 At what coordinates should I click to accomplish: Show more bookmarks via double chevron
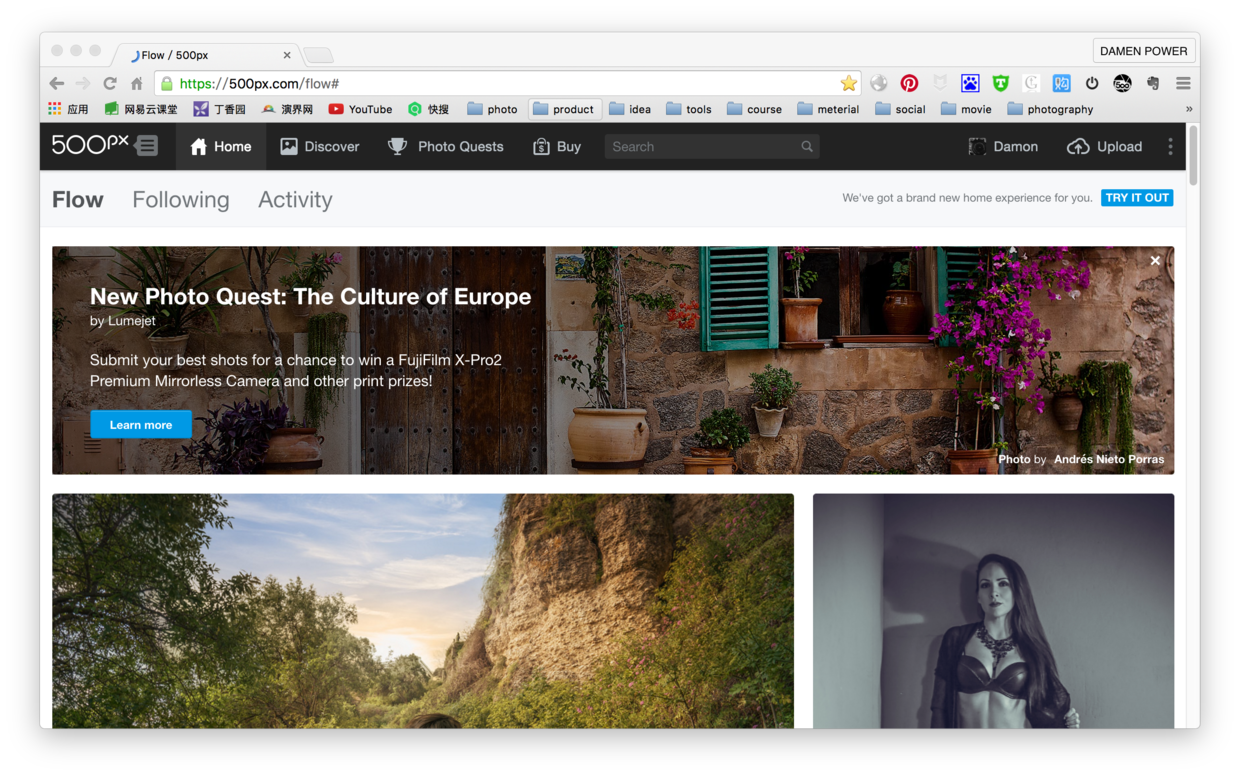tap(1188, 109)
